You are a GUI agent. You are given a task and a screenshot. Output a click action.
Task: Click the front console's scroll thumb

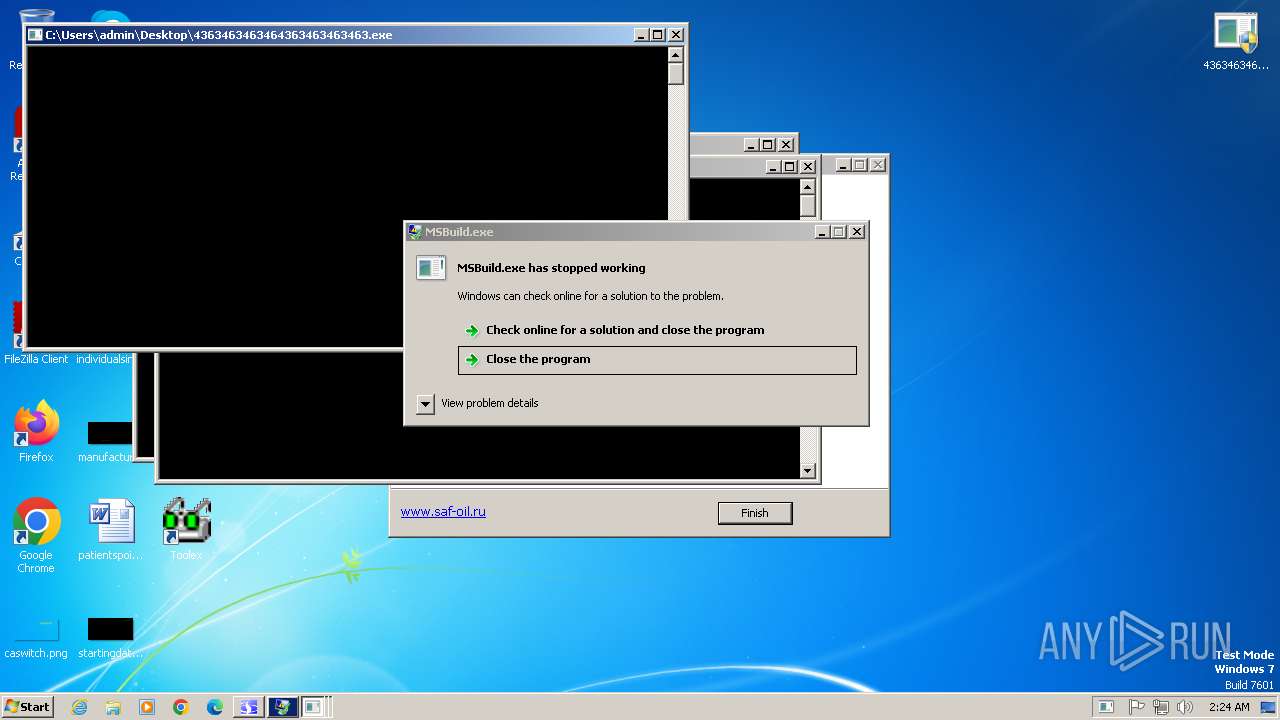pos(676,74)
